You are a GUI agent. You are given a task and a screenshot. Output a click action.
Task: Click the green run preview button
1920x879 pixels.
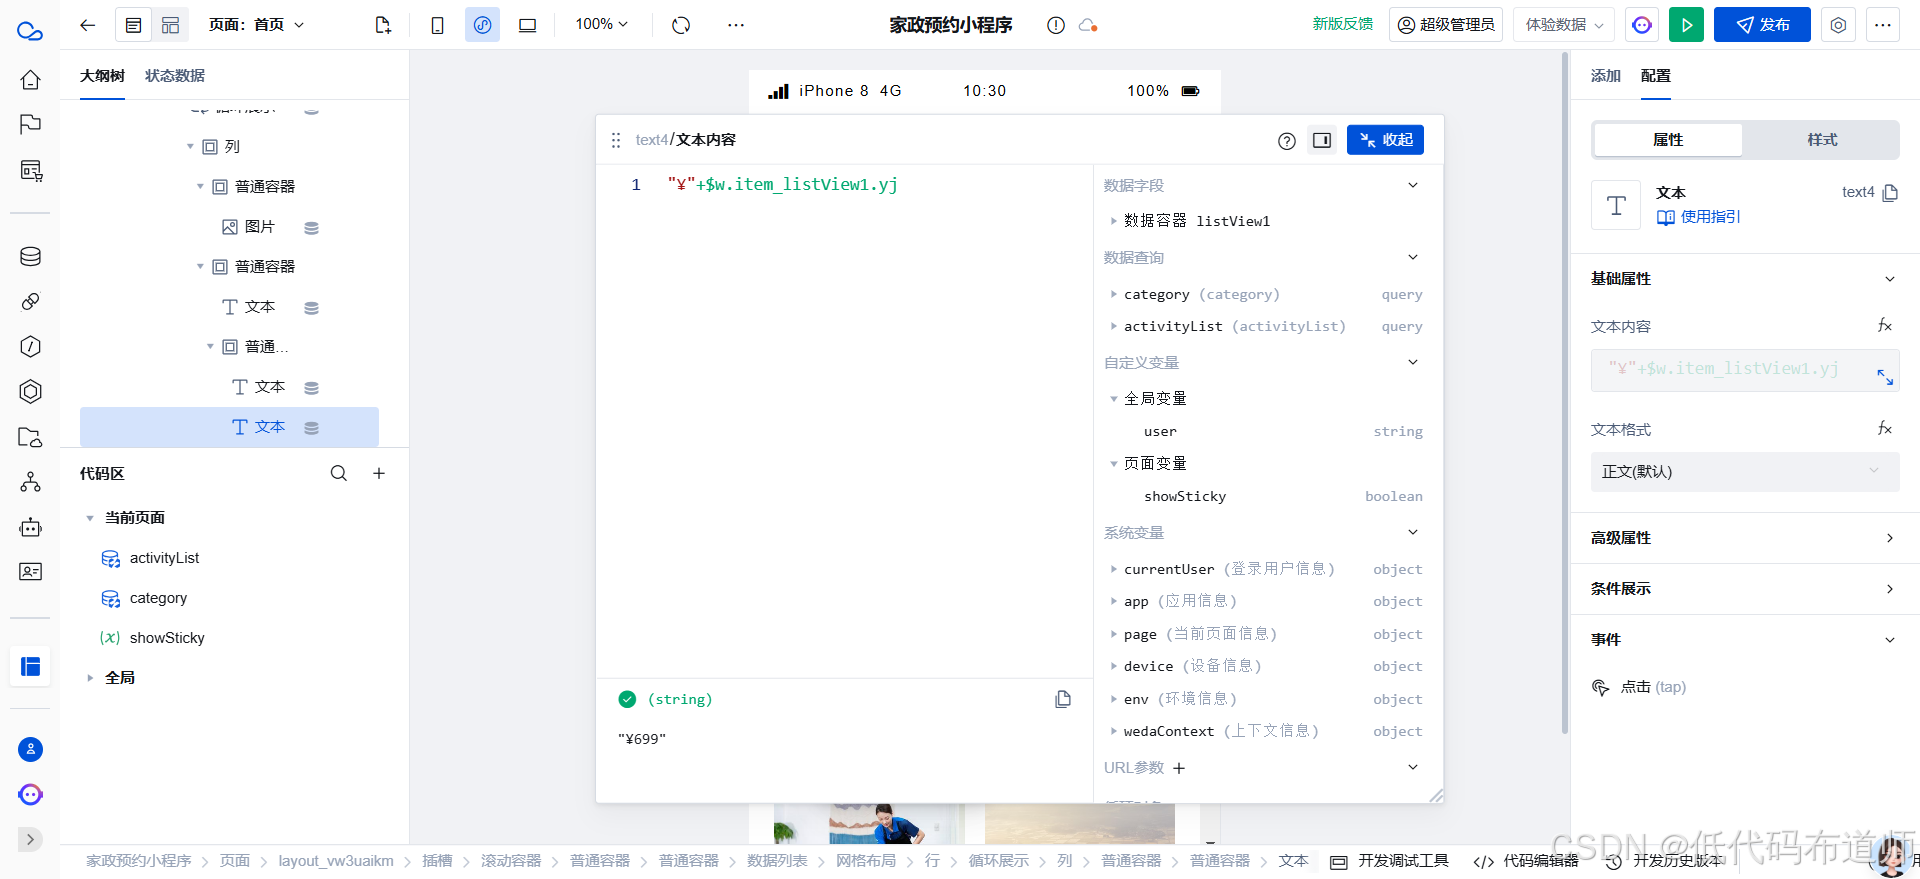[x=1686, y=25]
